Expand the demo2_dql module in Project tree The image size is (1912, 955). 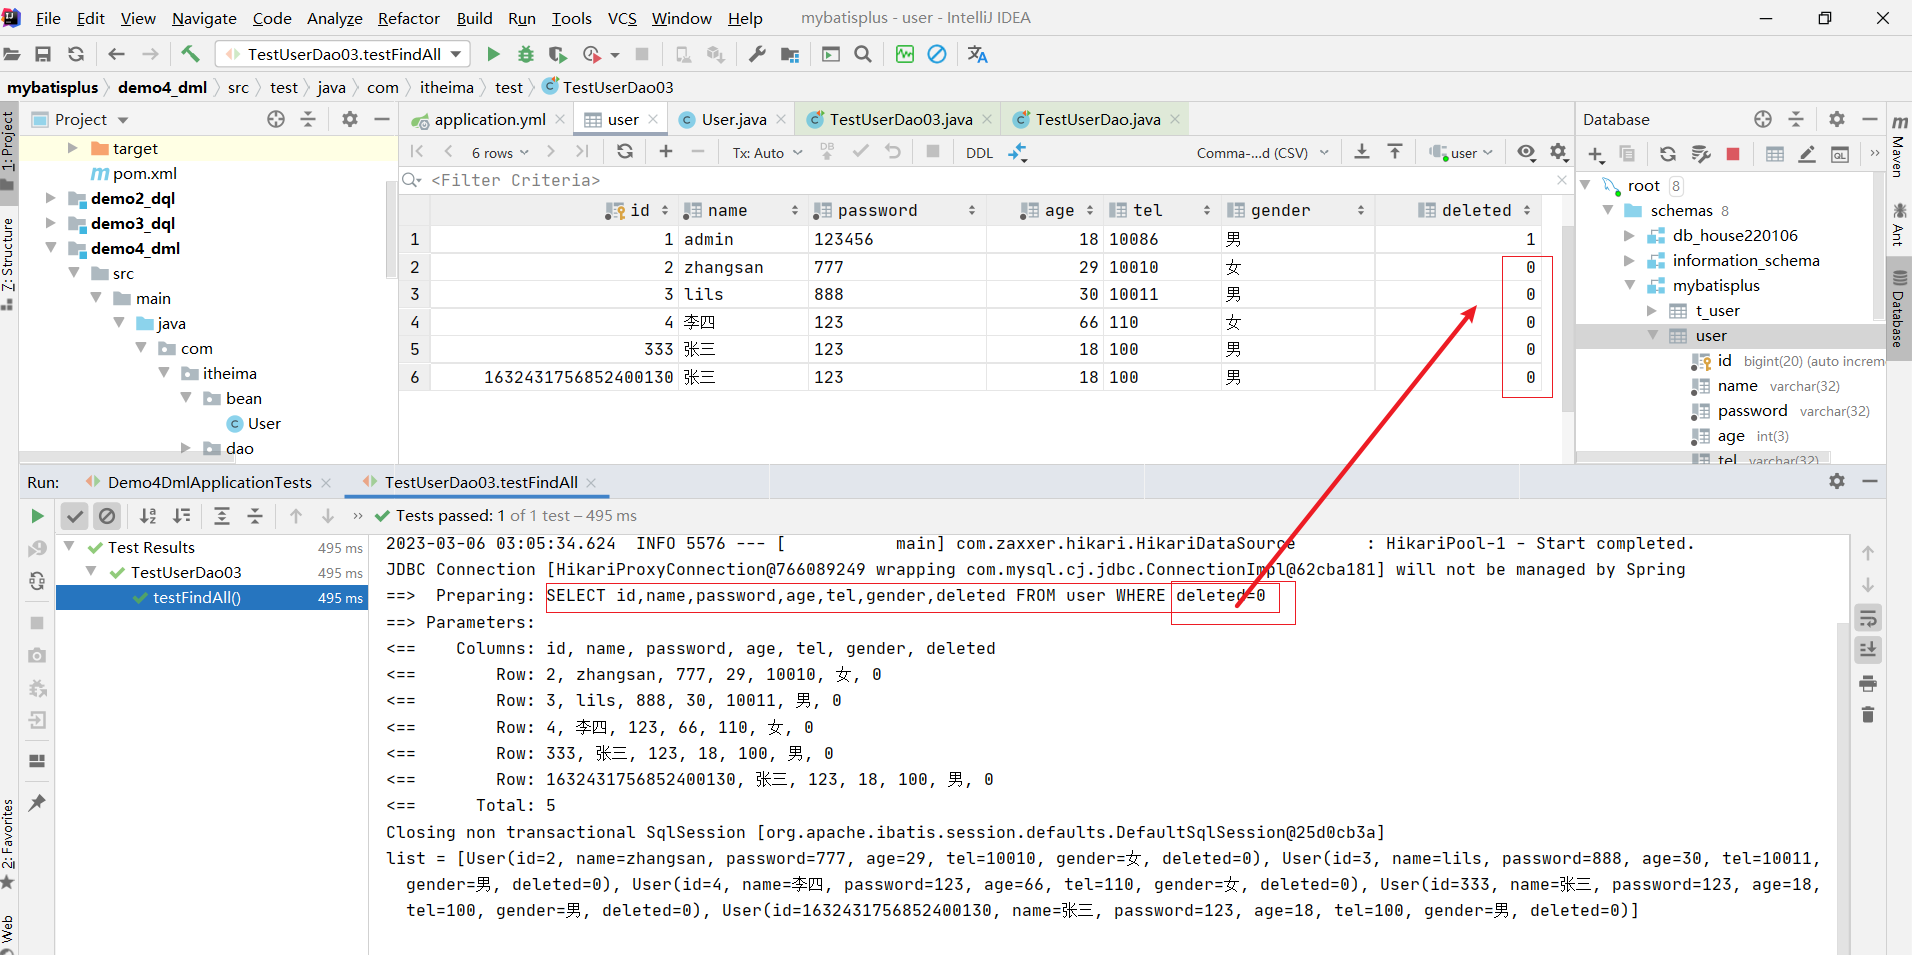[50, 198]
